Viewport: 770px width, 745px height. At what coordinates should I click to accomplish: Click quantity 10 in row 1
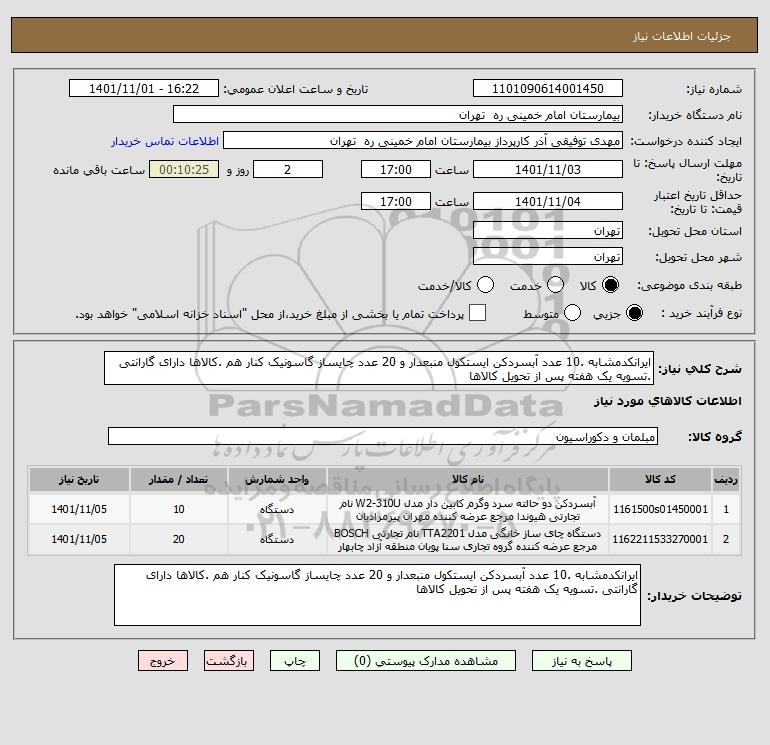tap(179, 509)
